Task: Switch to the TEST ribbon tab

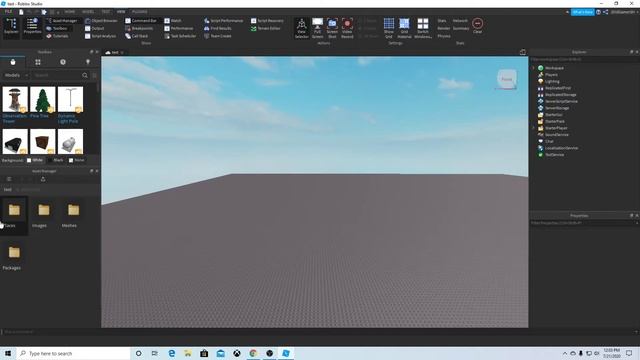Action: 105,12
